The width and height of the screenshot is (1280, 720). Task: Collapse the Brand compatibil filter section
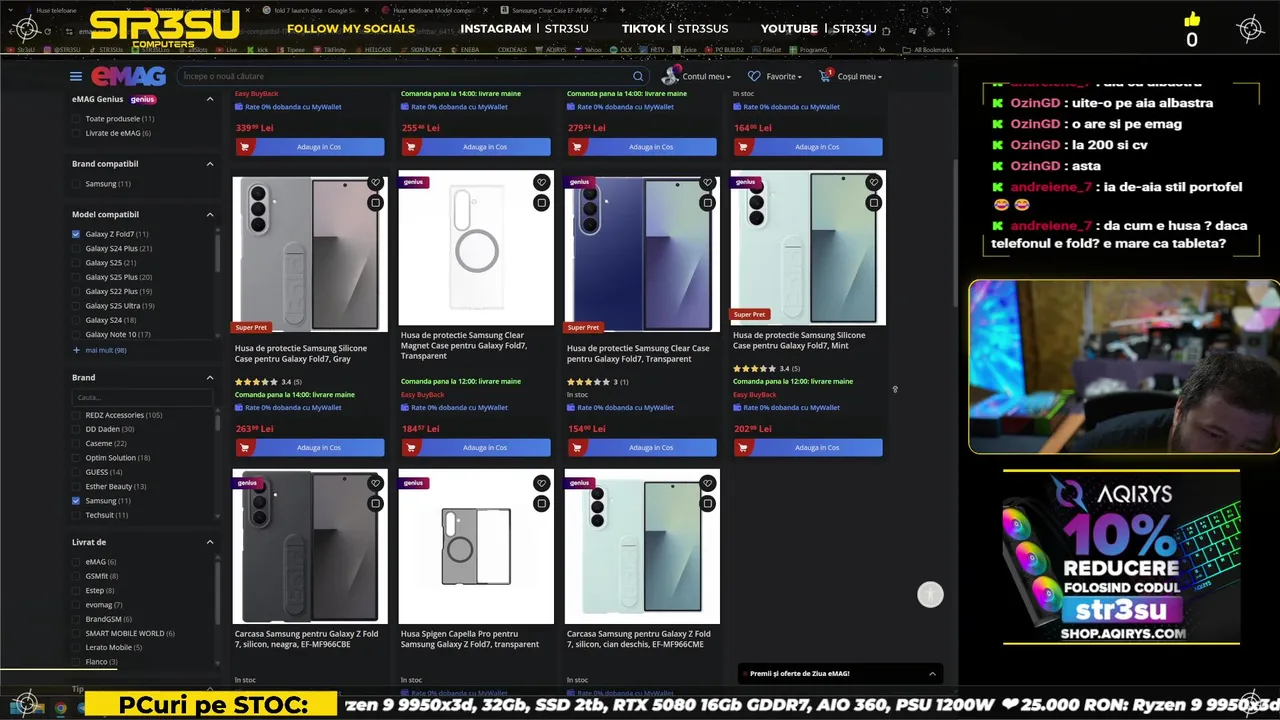[210, 164]
